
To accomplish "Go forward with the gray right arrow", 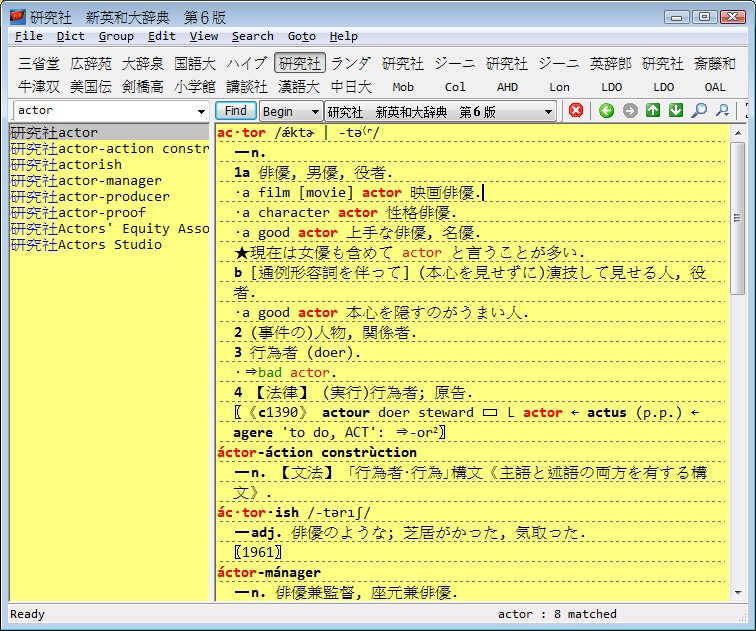I will tap(630, 111).
